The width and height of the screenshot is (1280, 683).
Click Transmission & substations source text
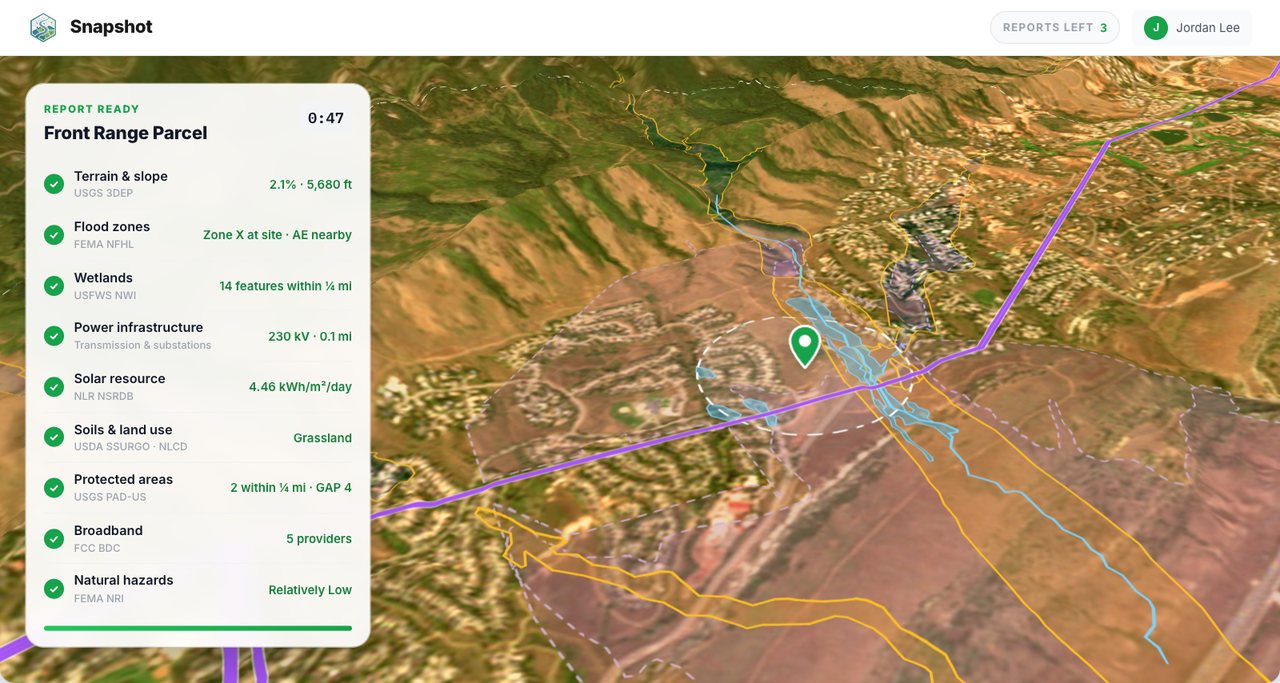click(143, 345)
